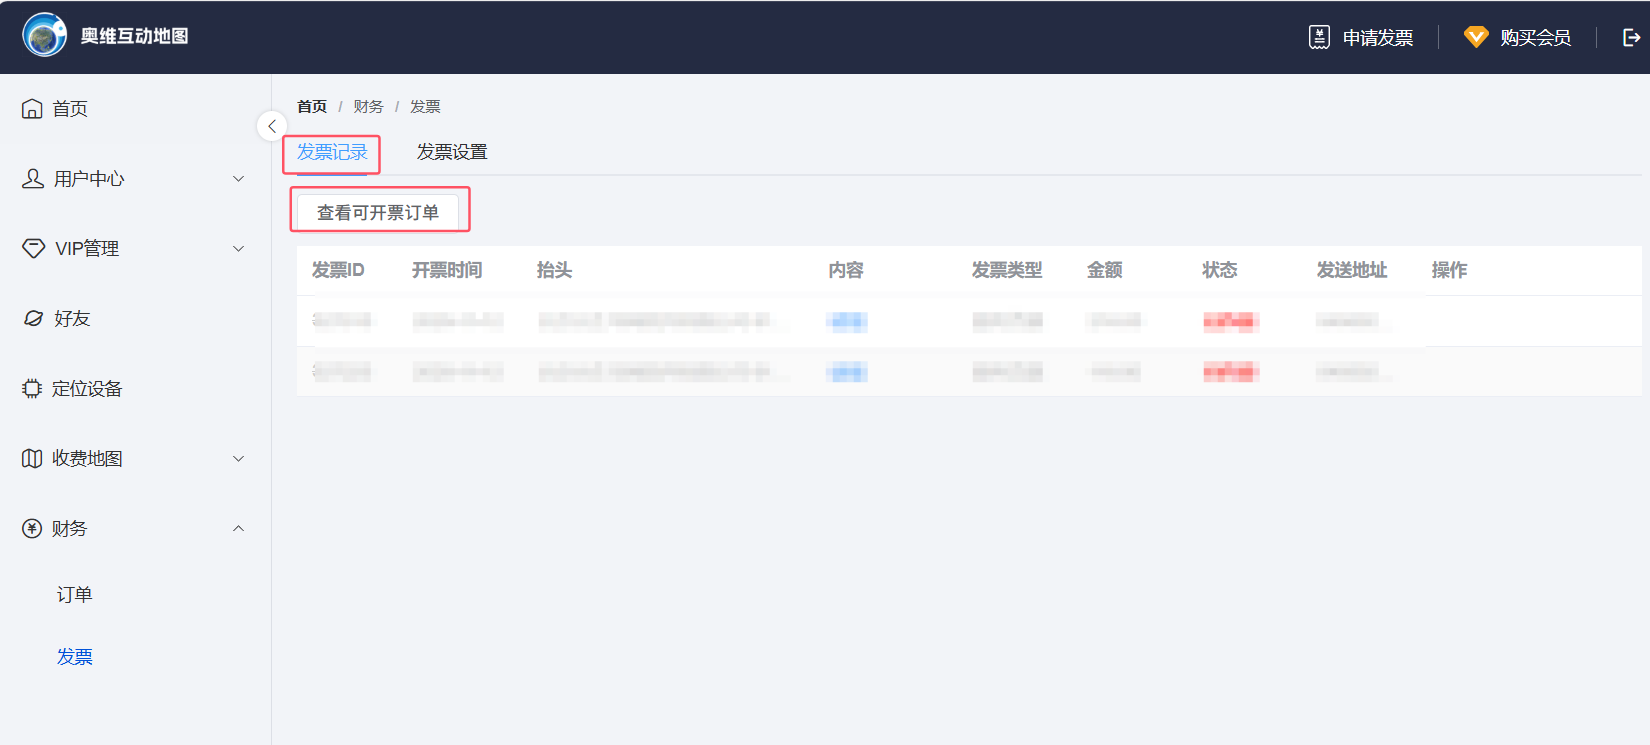The height and width of the screenshot is (745, 1650).
Task: Click the 申请发票 receipt icon
Action: 1319,37
